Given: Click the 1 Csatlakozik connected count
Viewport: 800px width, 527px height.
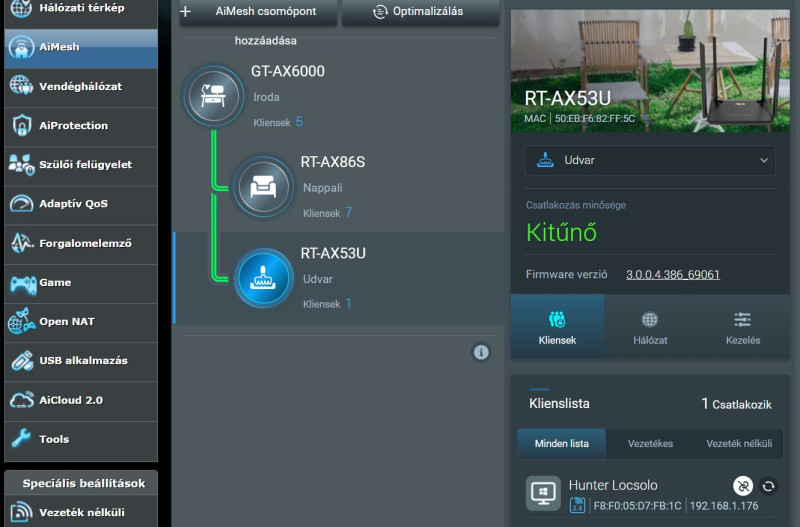Looking at the screenshot, I should 736,404.
